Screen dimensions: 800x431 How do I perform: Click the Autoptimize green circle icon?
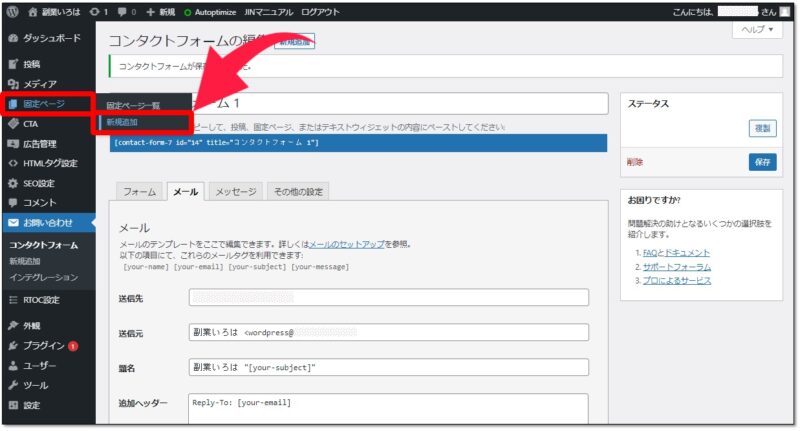pyautogui.click(x=187, y=12)
